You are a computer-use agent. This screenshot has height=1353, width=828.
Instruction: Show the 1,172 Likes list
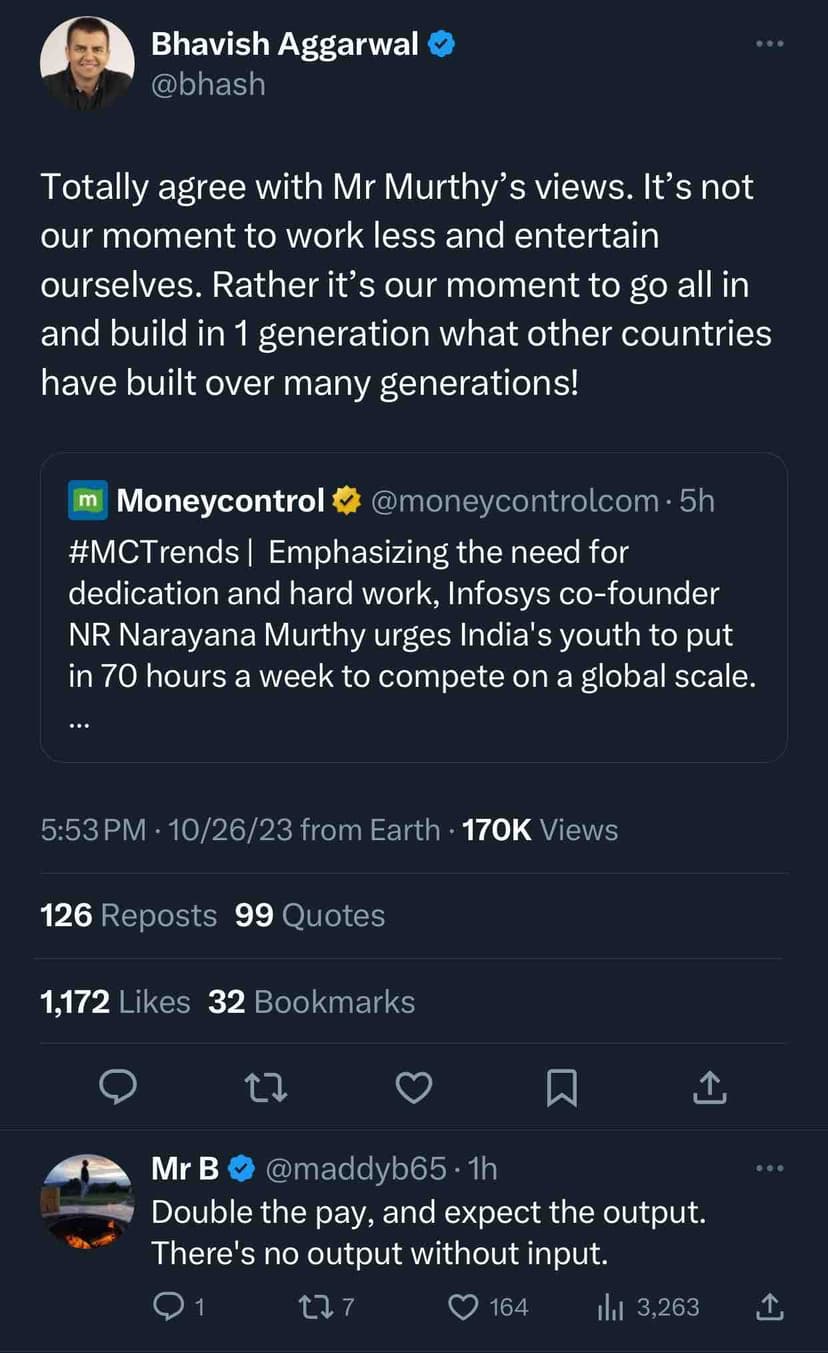(x=115, y=1001)
